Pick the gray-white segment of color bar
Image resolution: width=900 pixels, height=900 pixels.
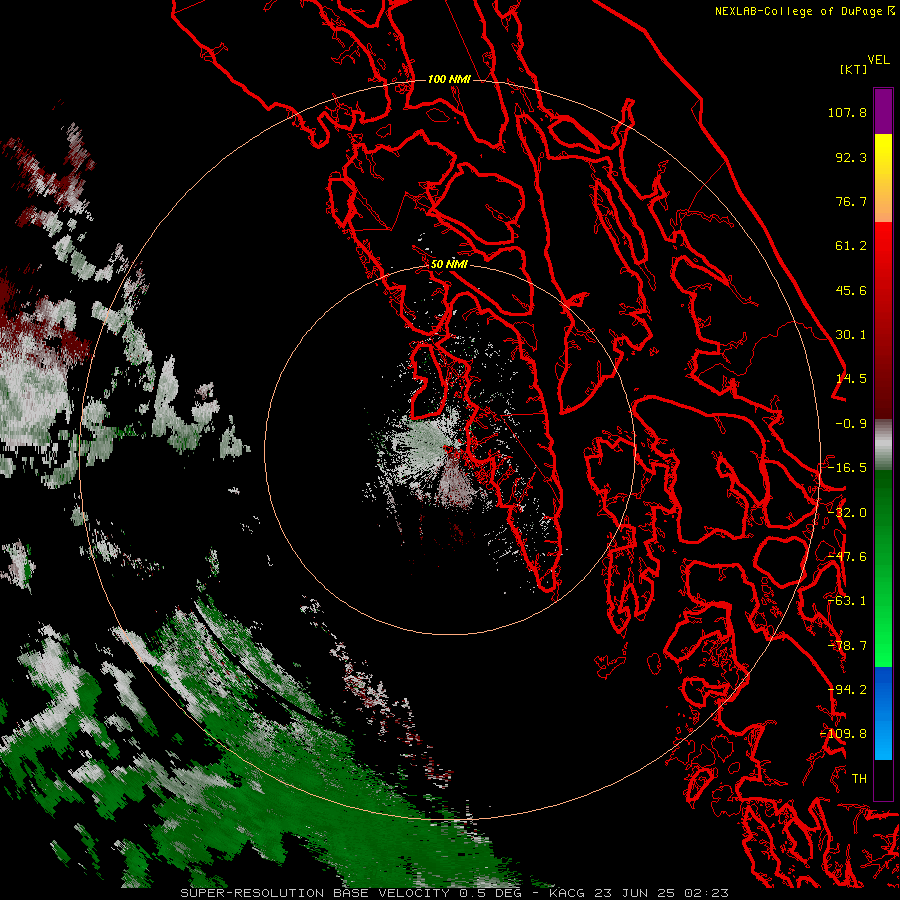tap(883, 445)
